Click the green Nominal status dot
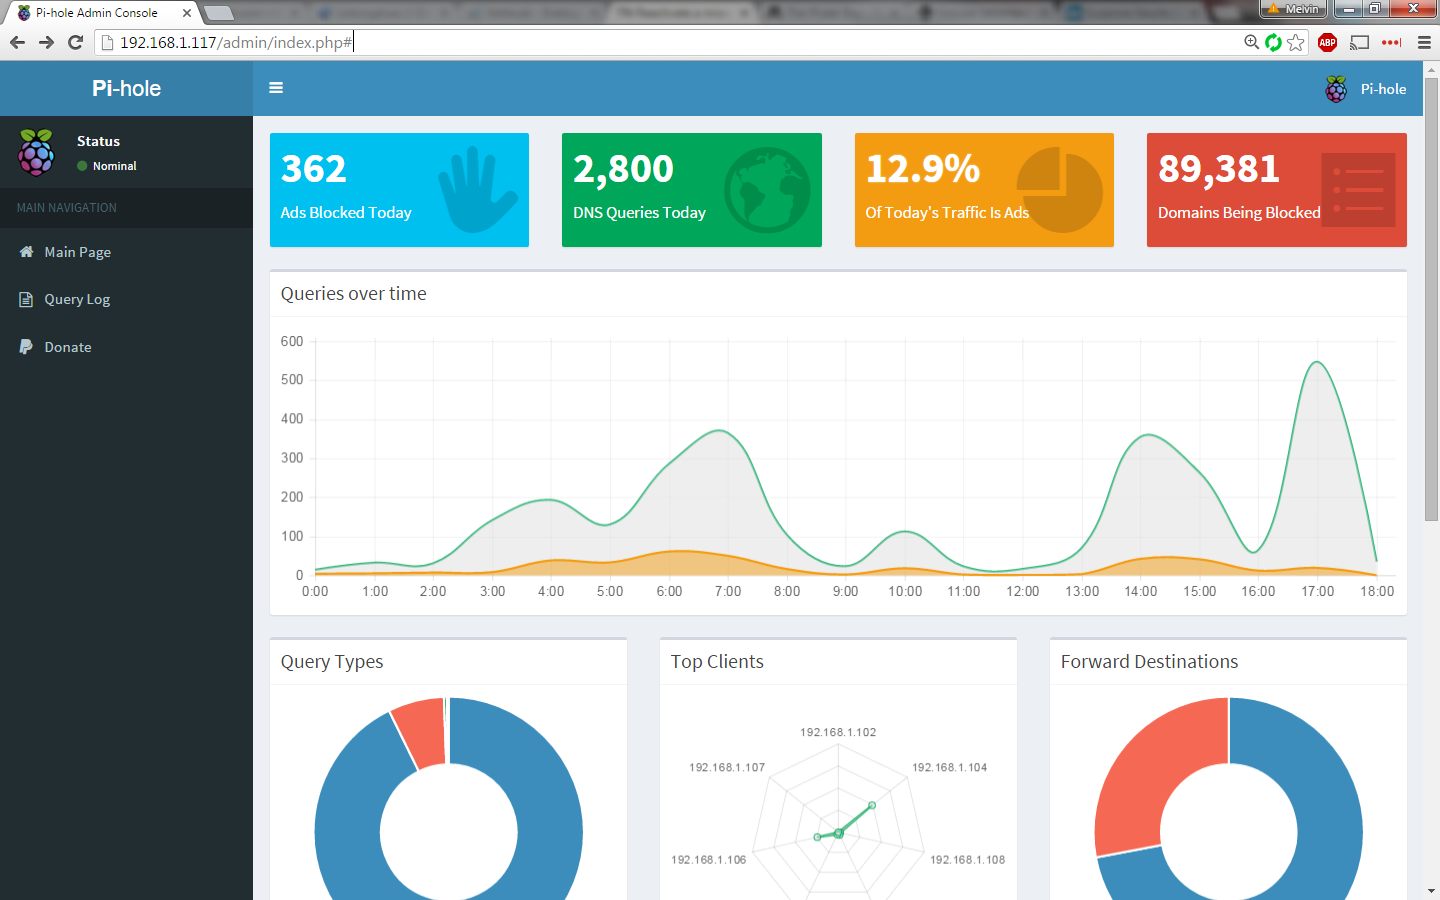Viewport: 1440px width, 900px height. point(82,166)
